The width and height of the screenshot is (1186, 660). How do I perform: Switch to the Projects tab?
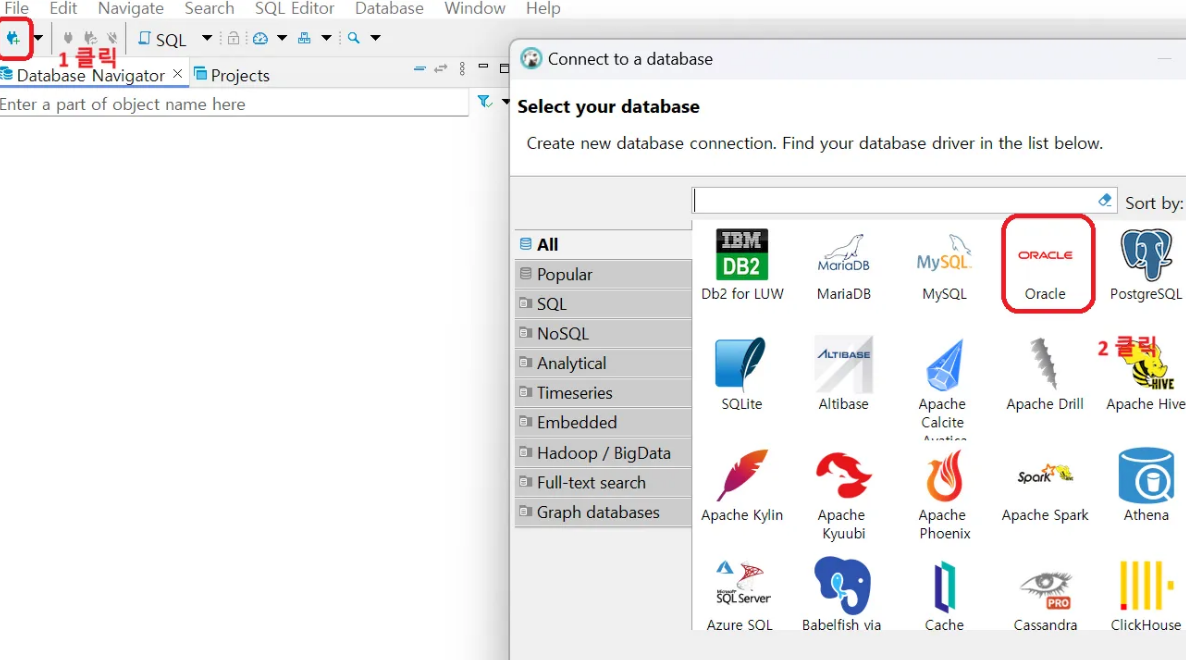232,75
